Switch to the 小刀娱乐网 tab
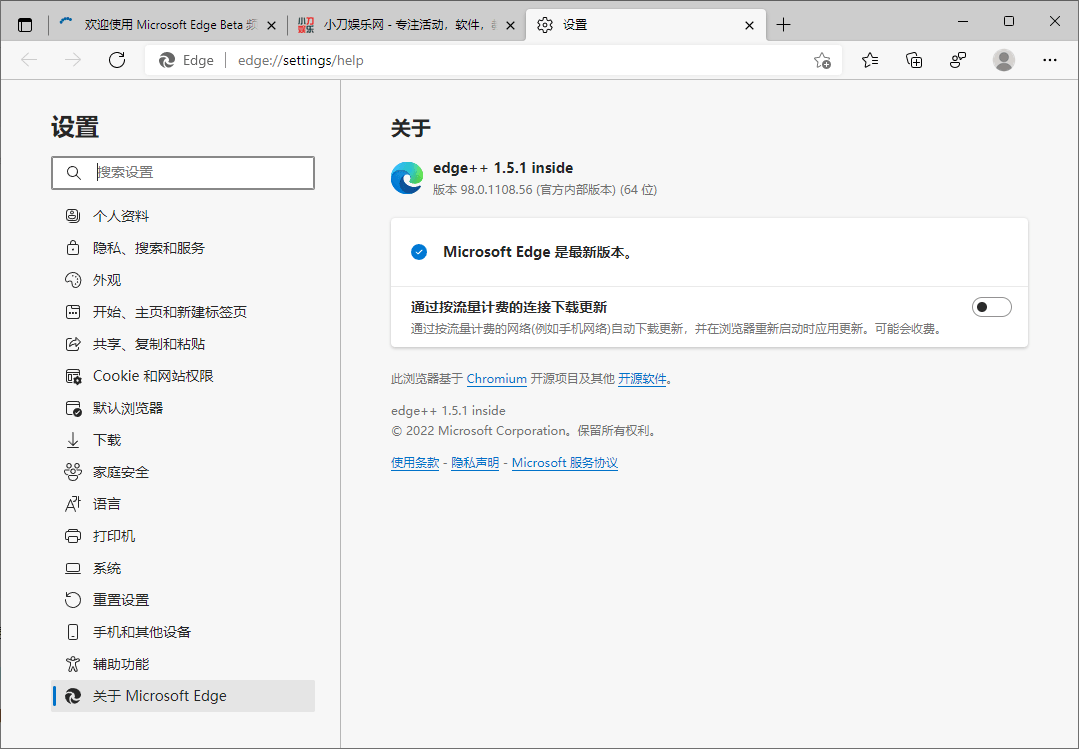Screen dimensions: 1079x749 (406, 25)
